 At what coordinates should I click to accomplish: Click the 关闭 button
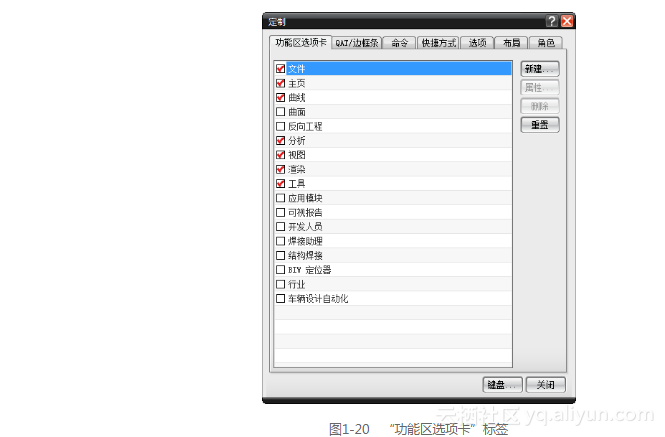(x=545, y=385)
